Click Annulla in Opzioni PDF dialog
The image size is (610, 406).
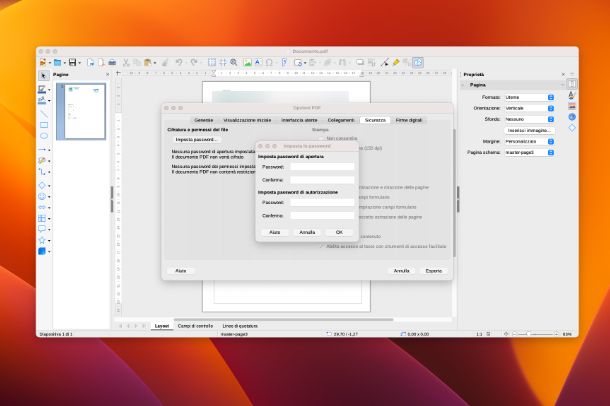(401, 271)
